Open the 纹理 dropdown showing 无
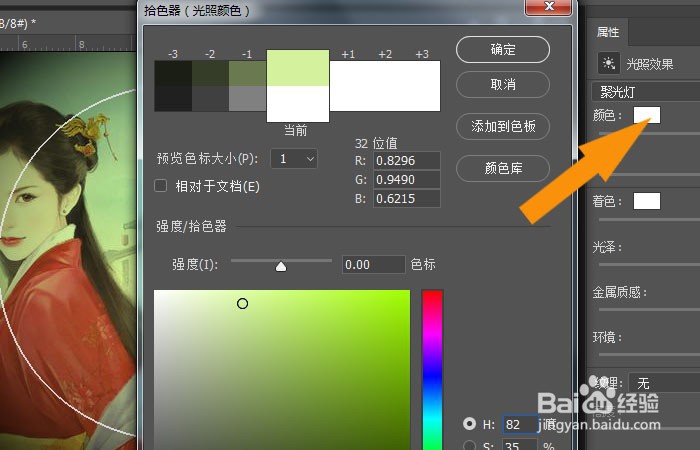 click(x=664, y=383)
